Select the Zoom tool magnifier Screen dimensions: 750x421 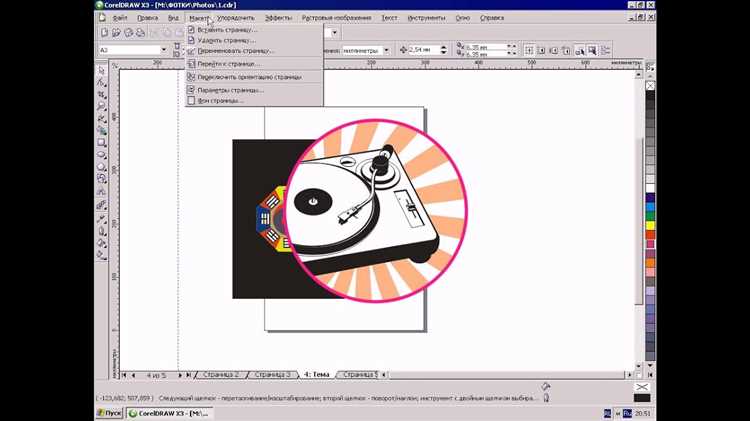coord(102,106)
